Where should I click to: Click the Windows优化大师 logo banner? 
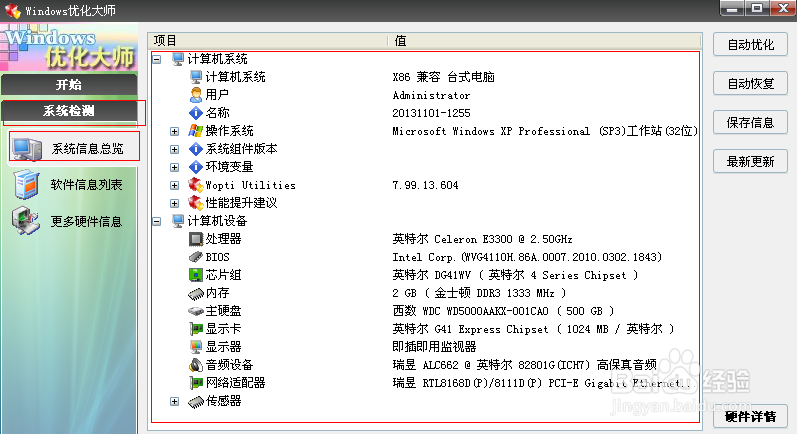[69, 47]
